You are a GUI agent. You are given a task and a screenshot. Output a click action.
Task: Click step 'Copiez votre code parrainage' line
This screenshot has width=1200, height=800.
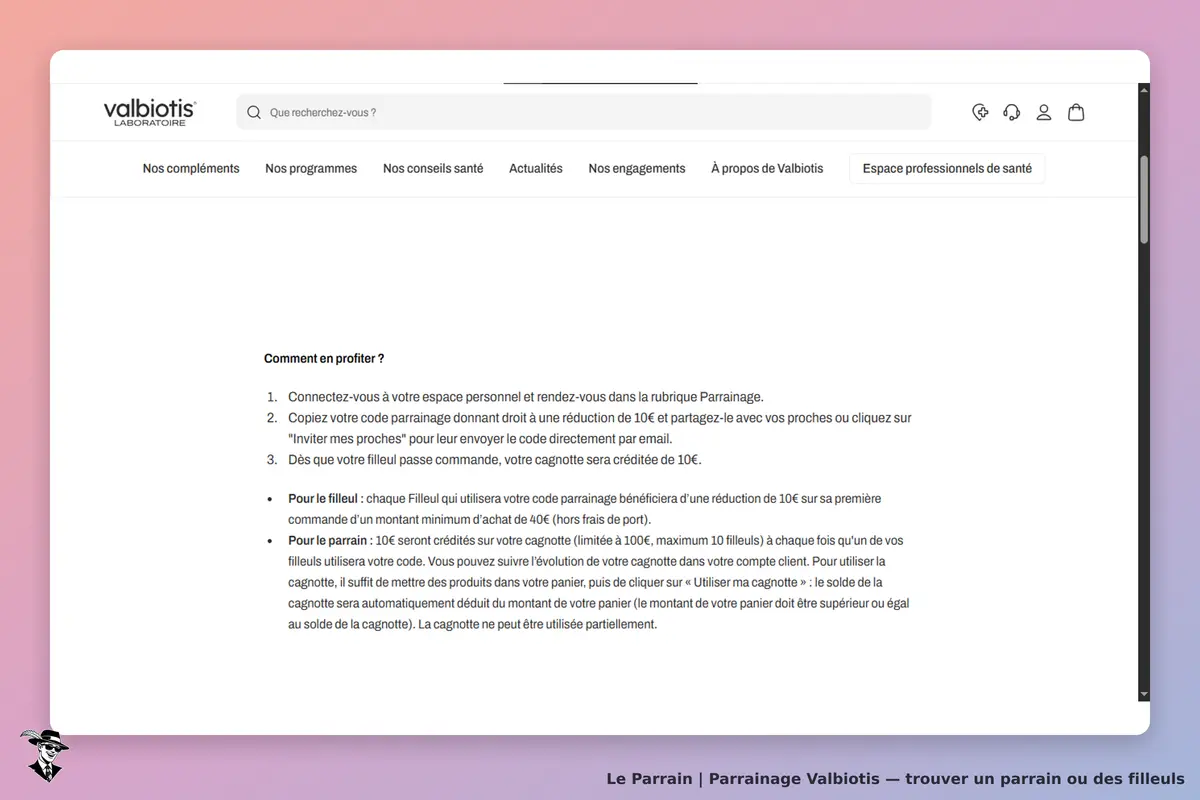coord(600,418)
